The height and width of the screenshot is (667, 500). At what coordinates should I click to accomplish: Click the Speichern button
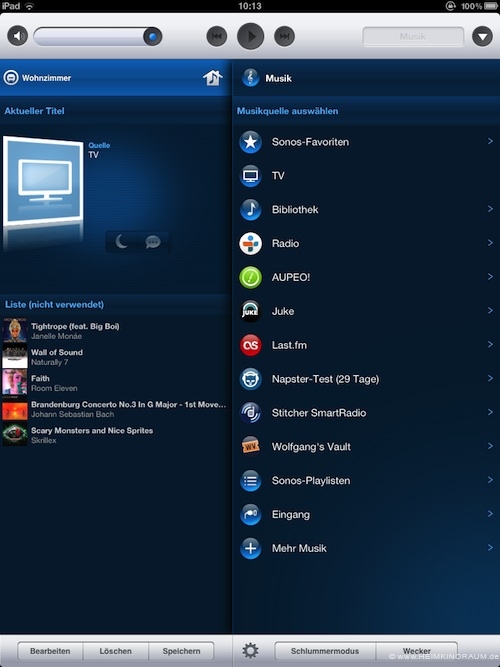[x=181, y=651]
